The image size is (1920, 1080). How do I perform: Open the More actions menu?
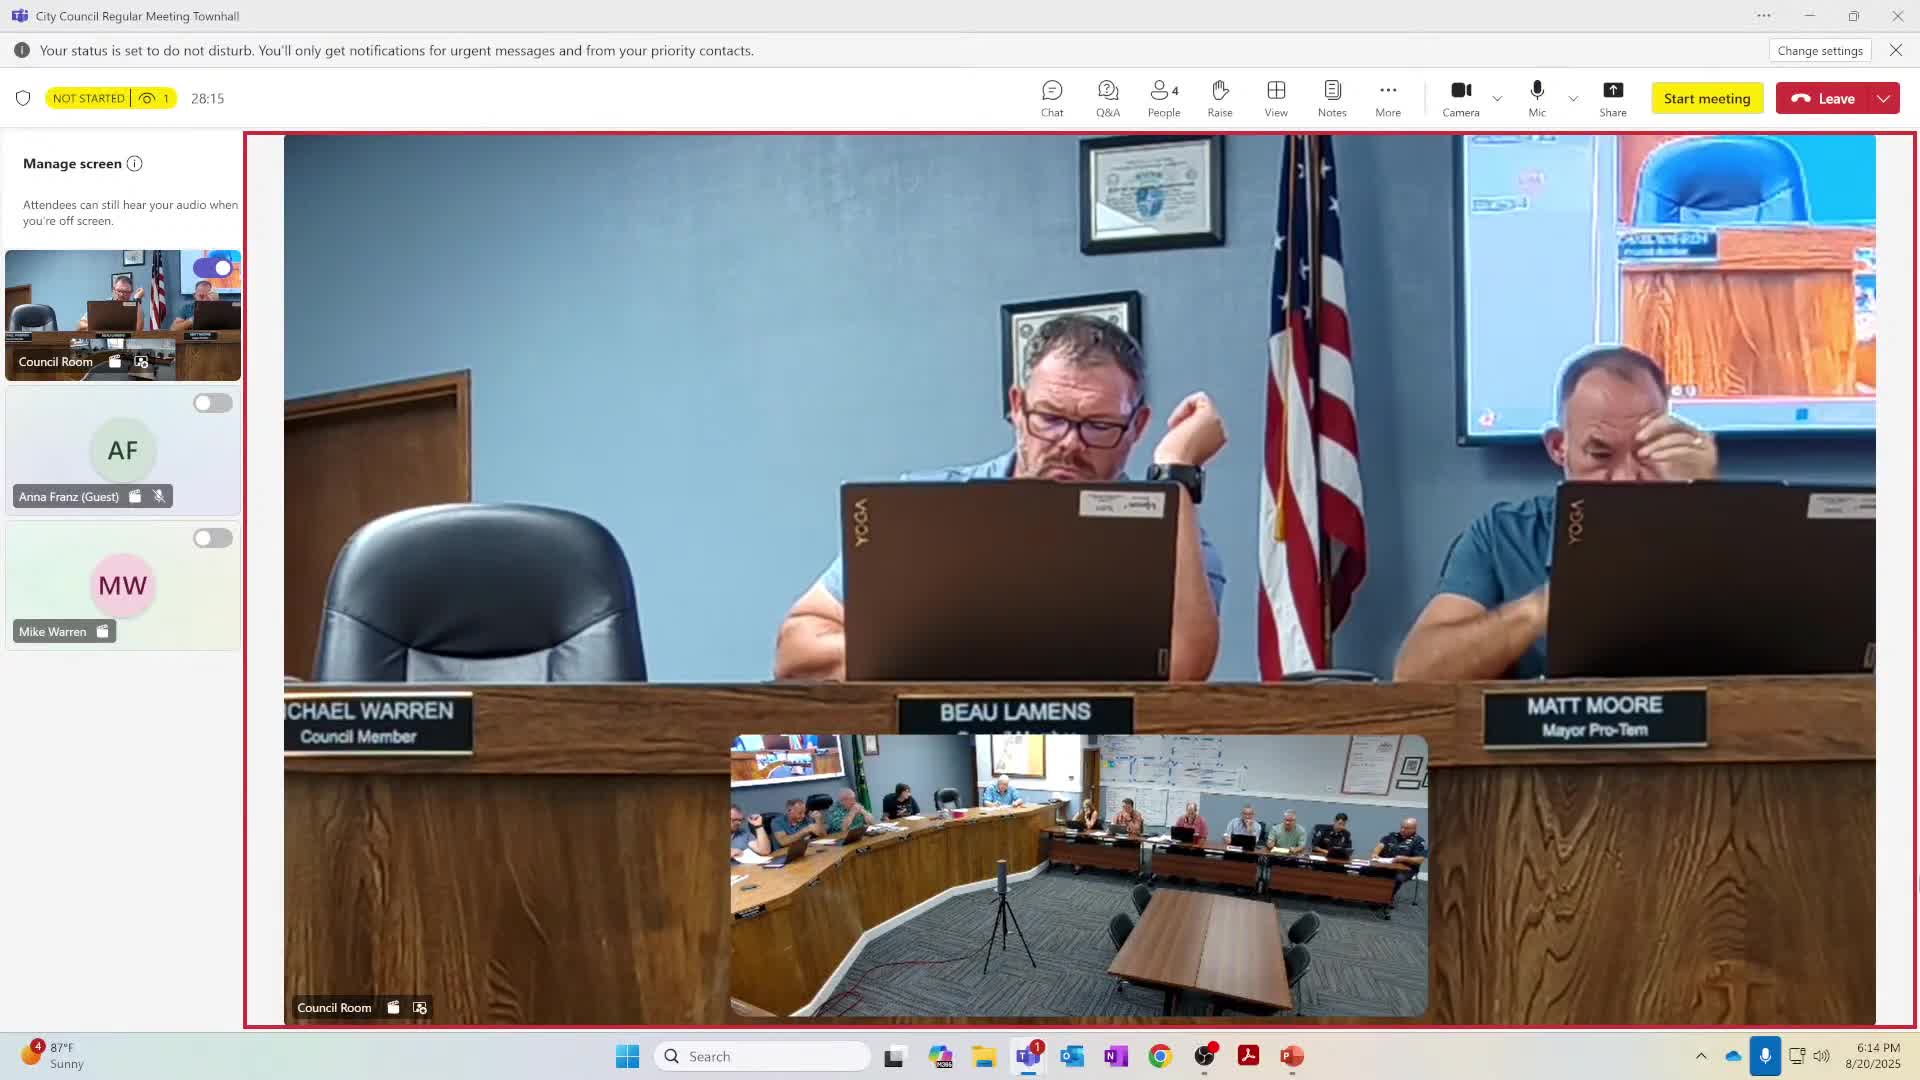pyautogui.click(x=1388, y=98)
